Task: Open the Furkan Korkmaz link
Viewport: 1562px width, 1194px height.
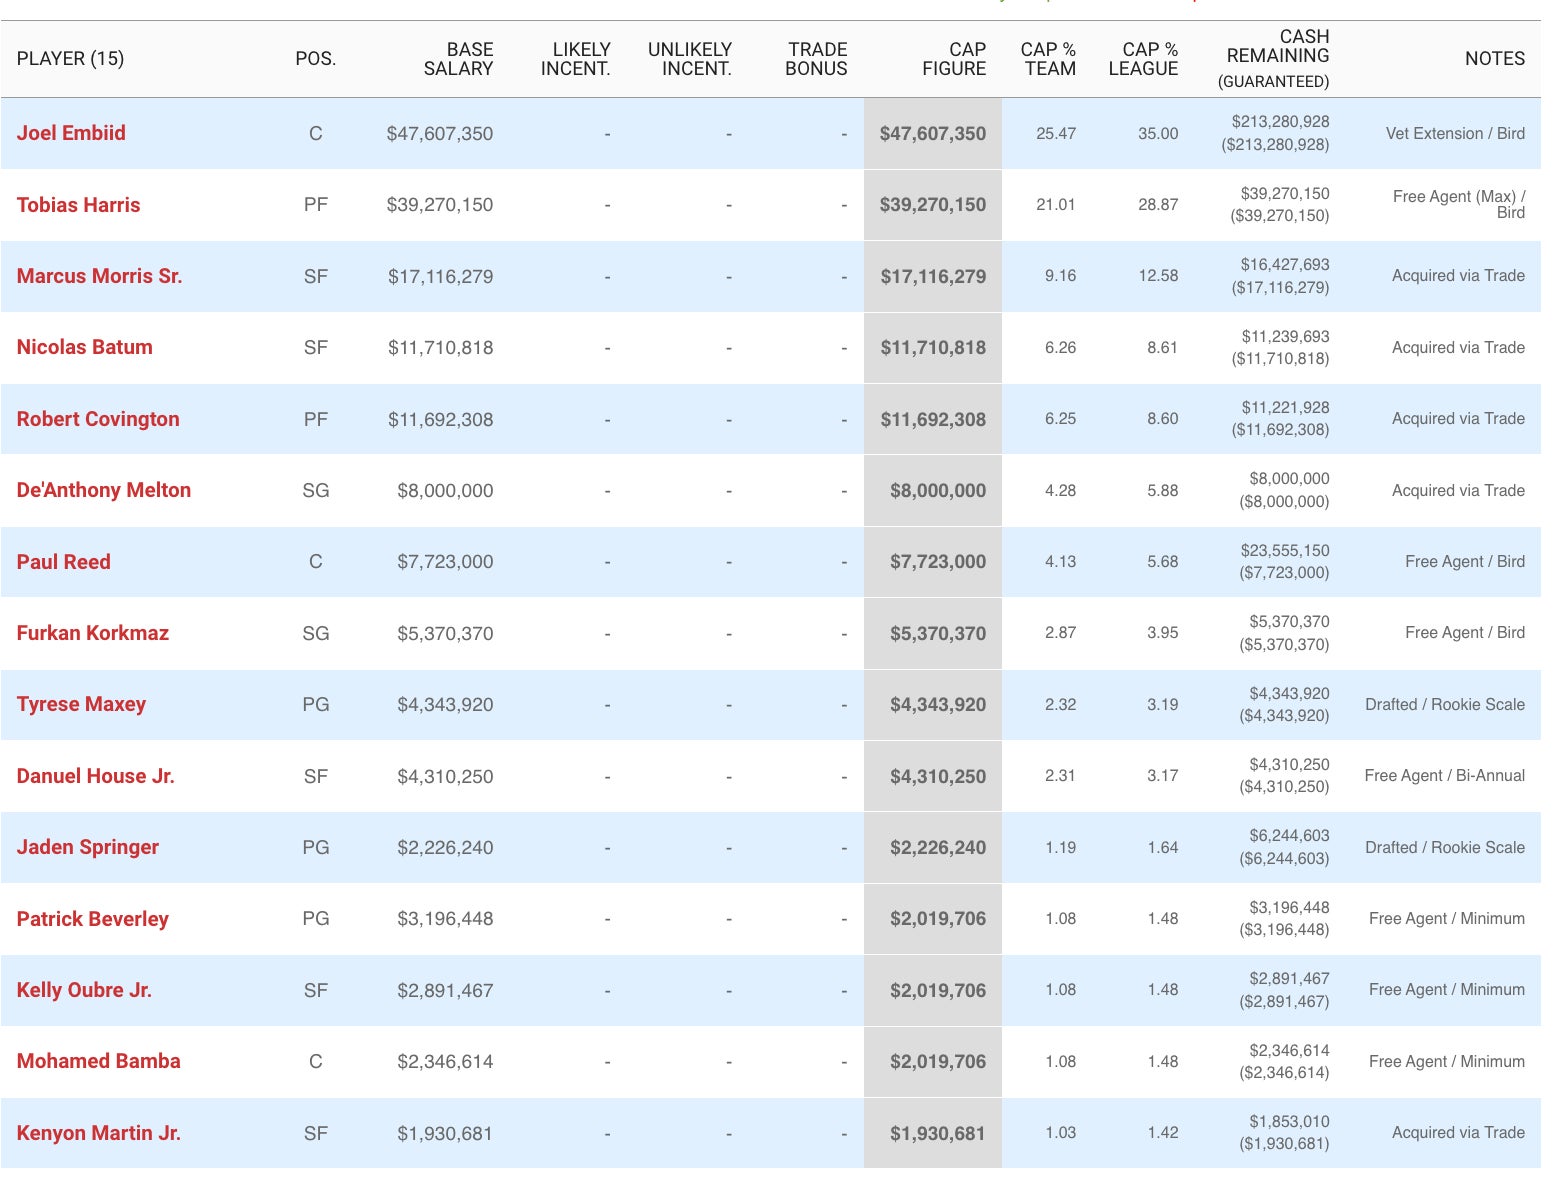Action: [92, 633]
